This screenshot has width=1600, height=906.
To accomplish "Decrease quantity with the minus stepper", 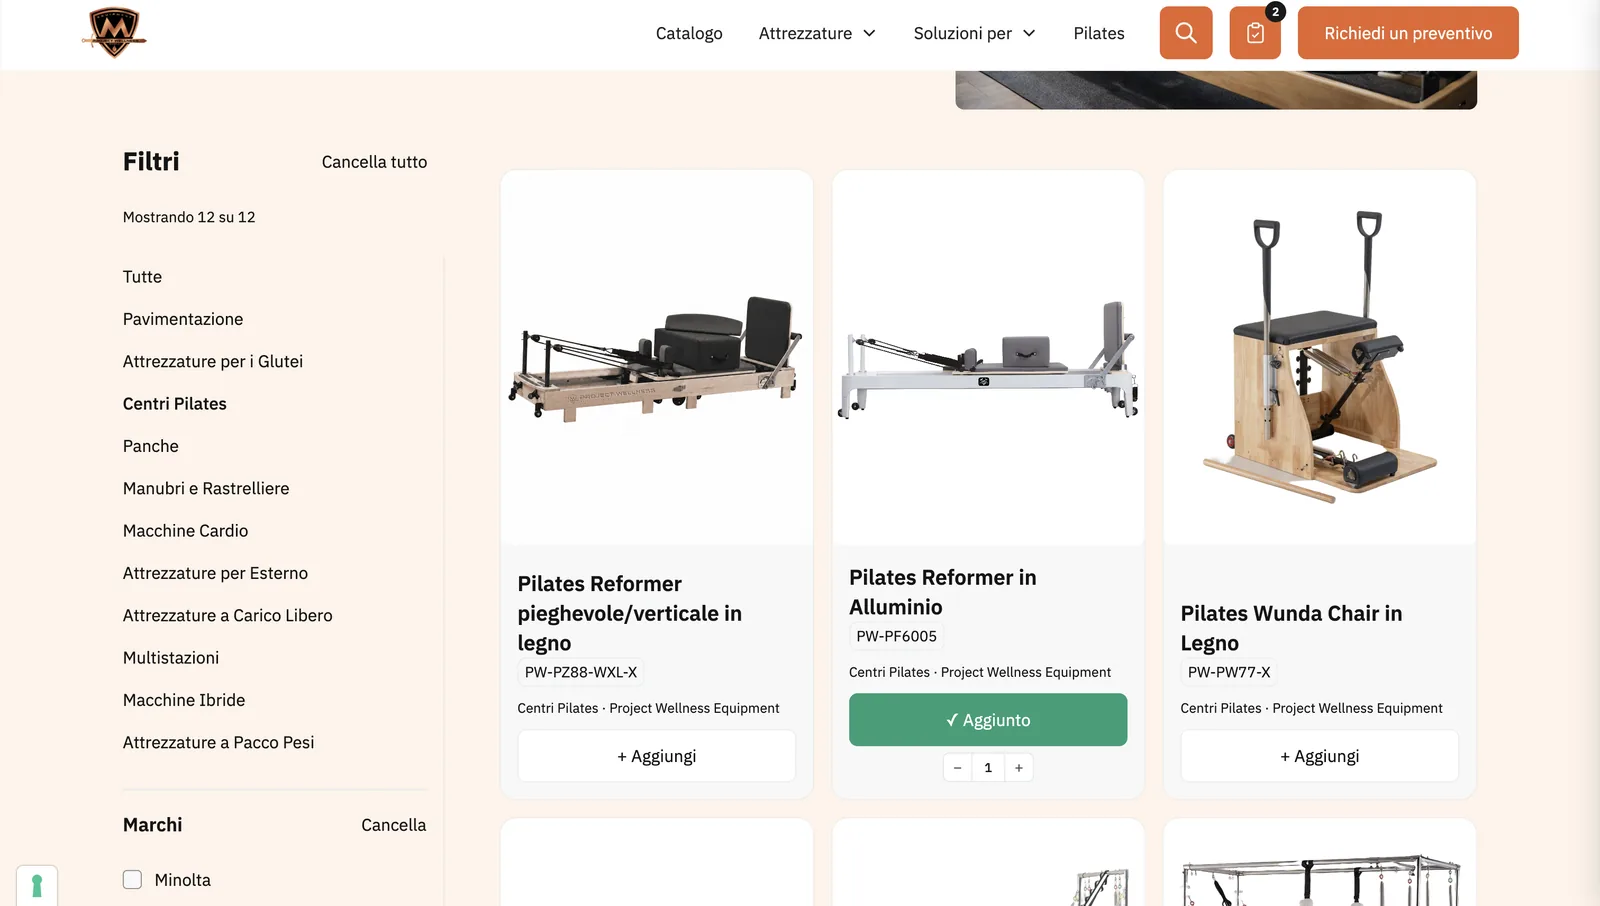I will pos(957,768).
